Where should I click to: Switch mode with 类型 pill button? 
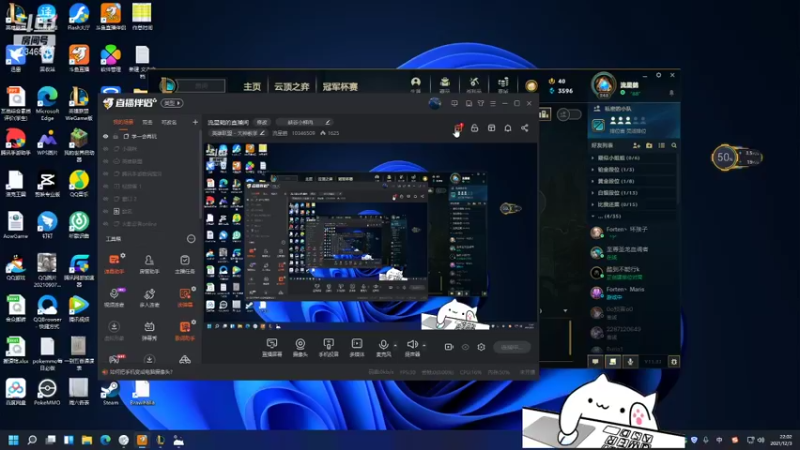[172, 103]
